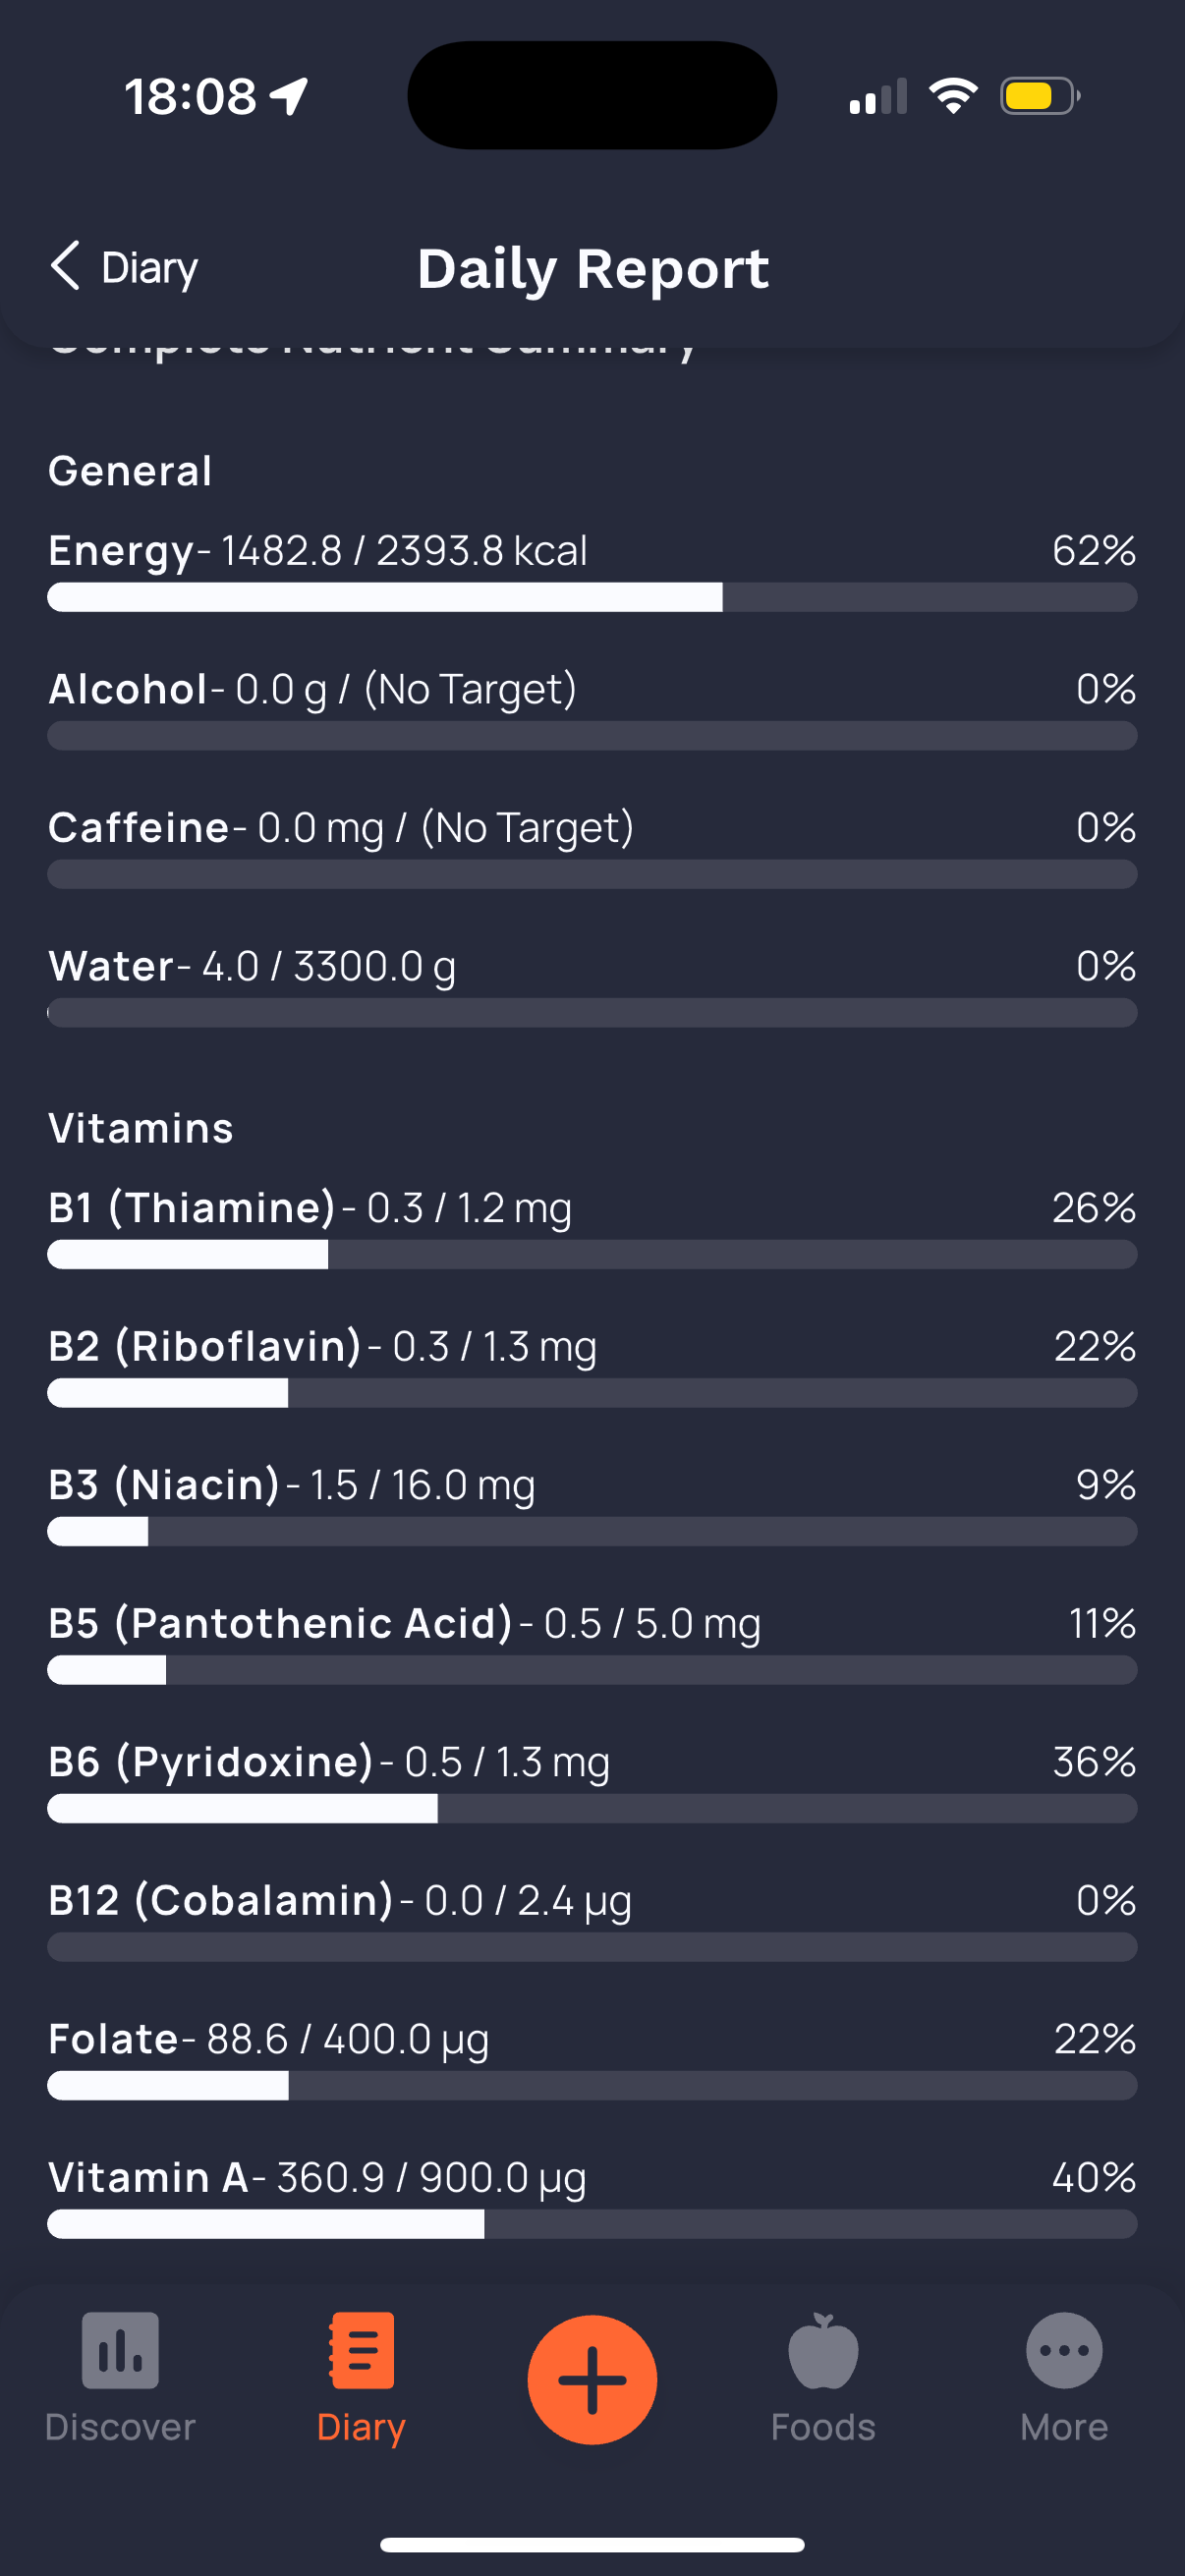Open the Discover bar-chart icon

120,2350
